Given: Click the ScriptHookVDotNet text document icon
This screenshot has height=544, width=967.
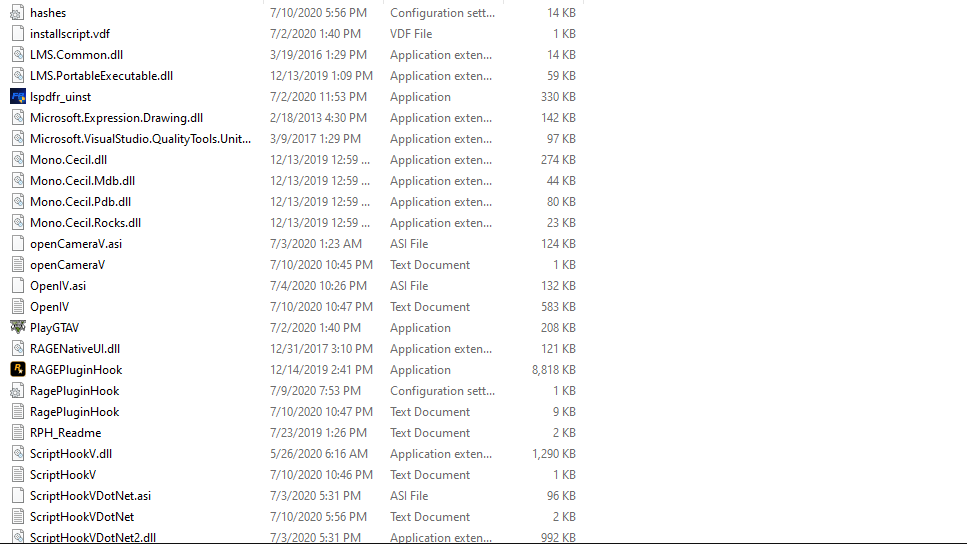Looking at the screenshot, I should (17, 516).
